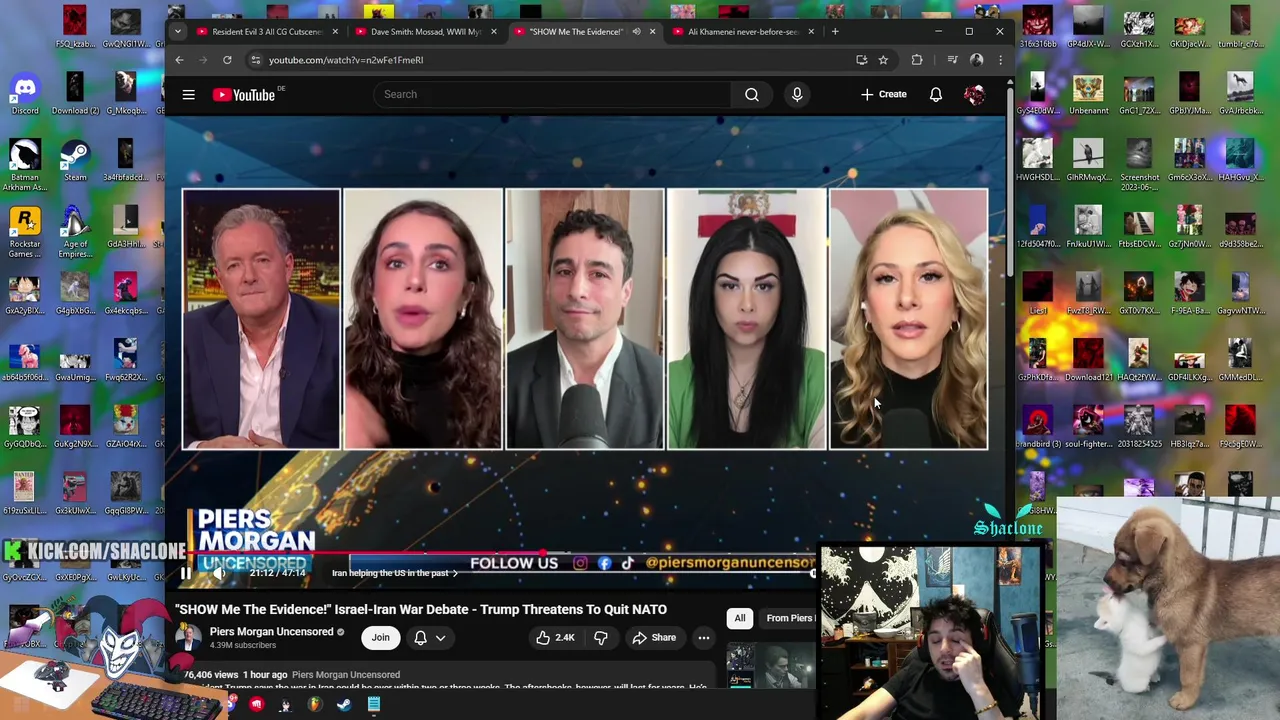Open the Chrome media controls icon
The image size is (1280, 720).
click(x=952, y=60)
